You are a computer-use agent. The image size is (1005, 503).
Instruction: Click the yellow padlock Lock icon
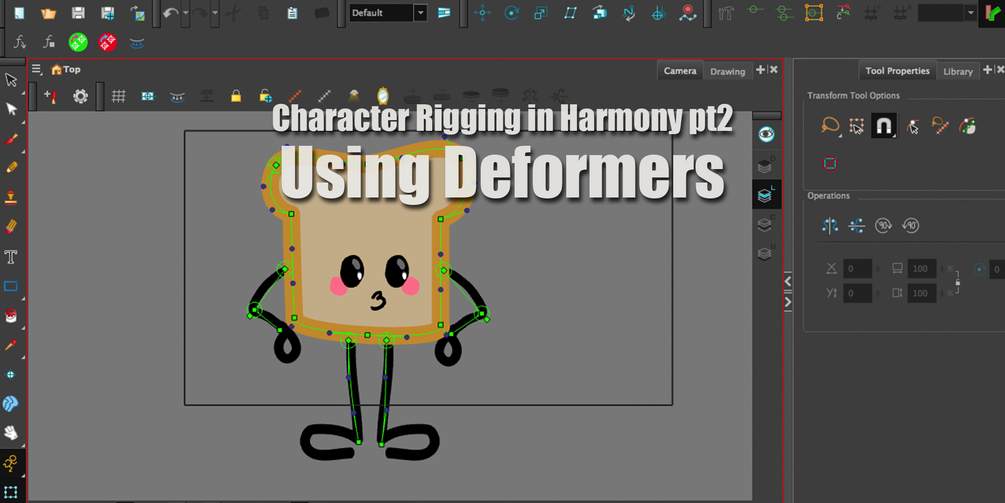(x=236, y=97)
